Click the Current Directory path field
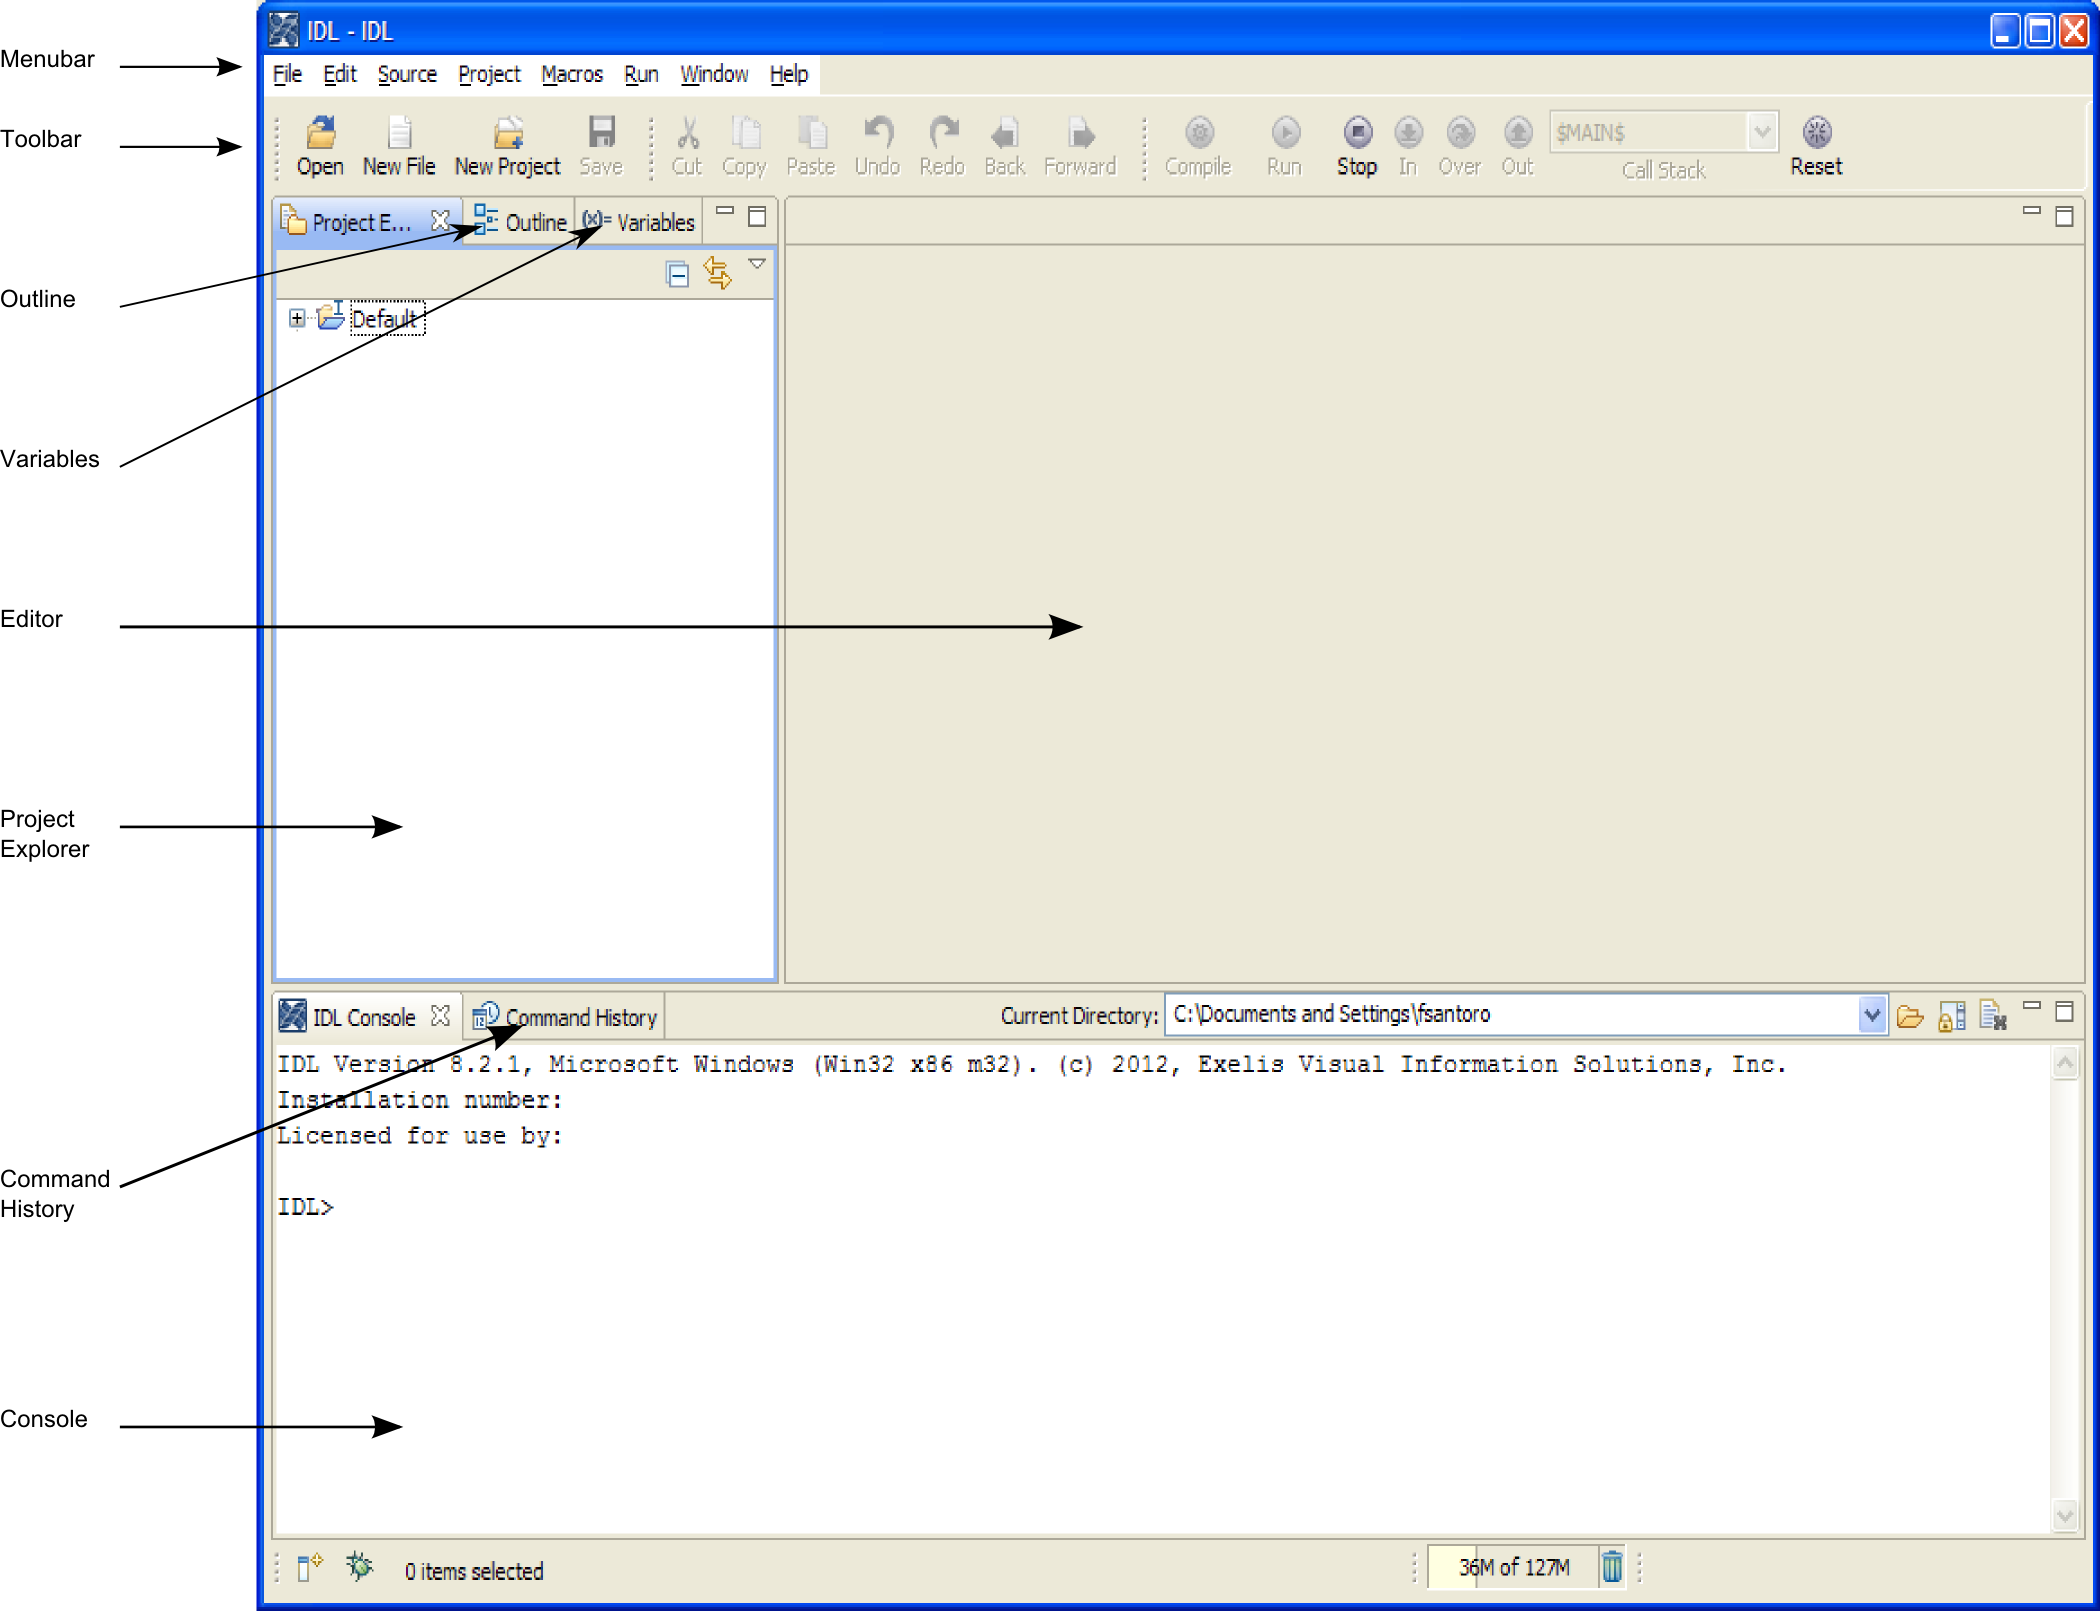This screenshot has height=1611, width=2100. click(x=1511, y=1015)
